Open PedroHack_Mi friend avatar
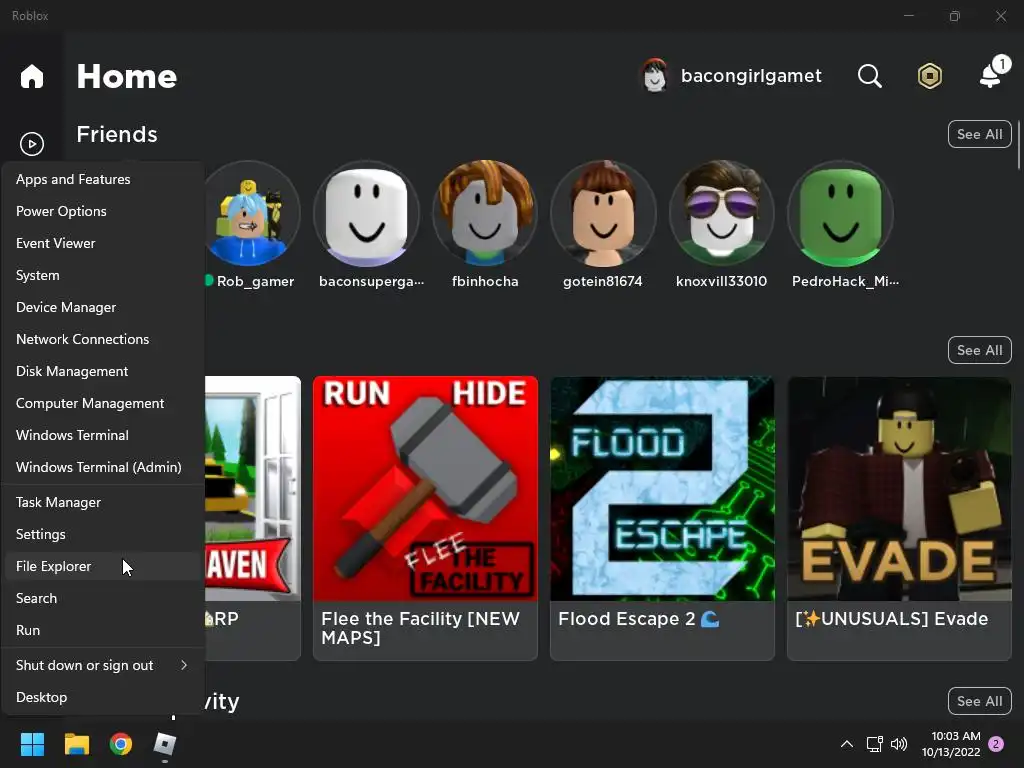1024x768 pixels. [x=840, y=214]
